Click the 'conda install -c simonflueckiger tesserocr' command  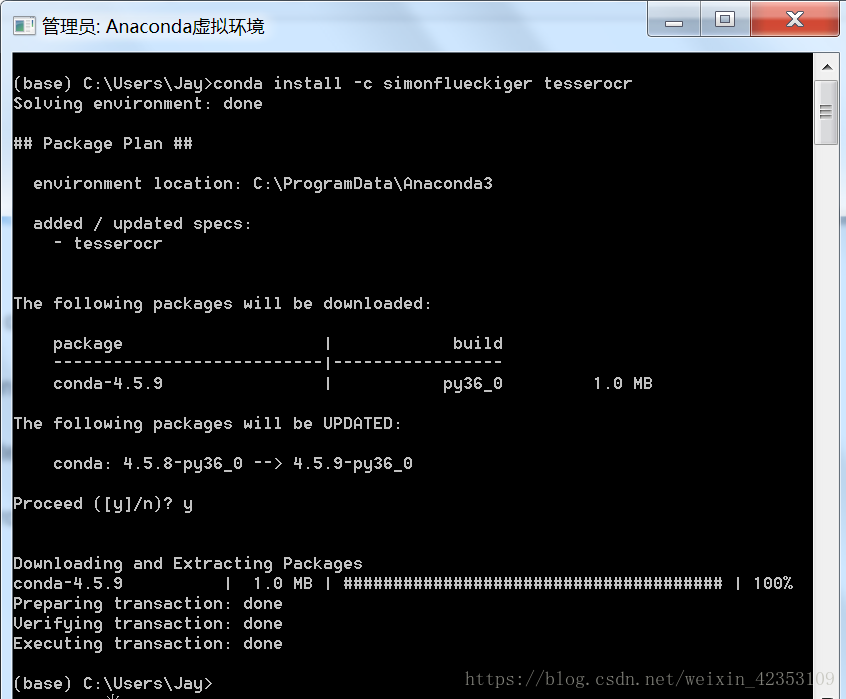click(422, 84)
